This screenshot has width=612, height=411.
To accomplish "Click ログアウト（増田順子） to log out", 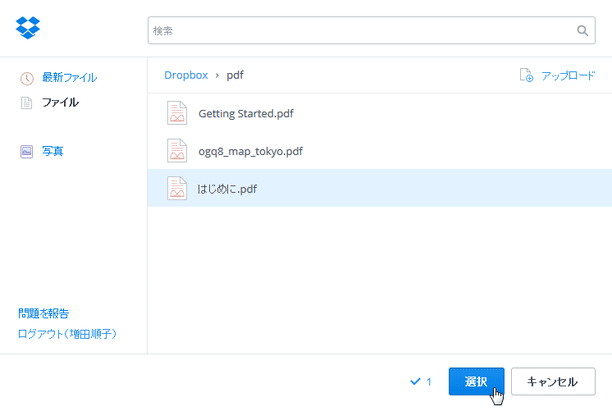I will point(67,334).
